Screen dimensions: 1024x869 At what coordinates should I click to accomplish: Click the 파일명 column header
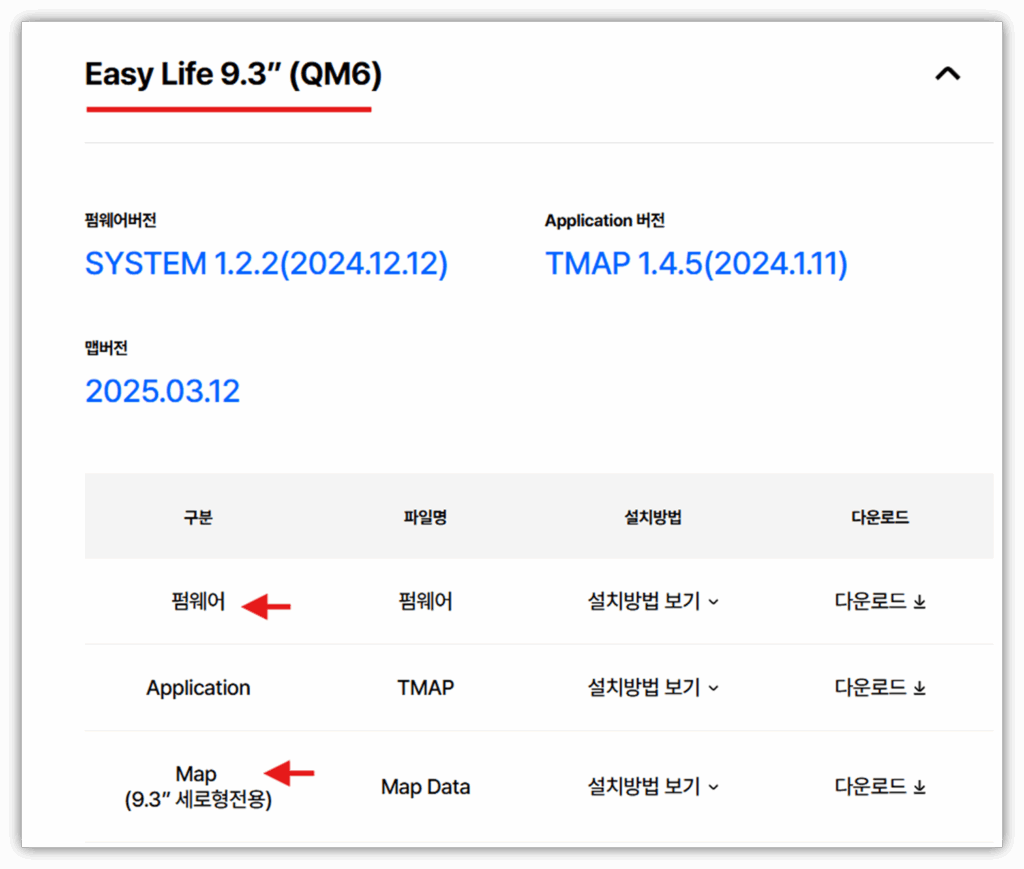pos(425,517)
